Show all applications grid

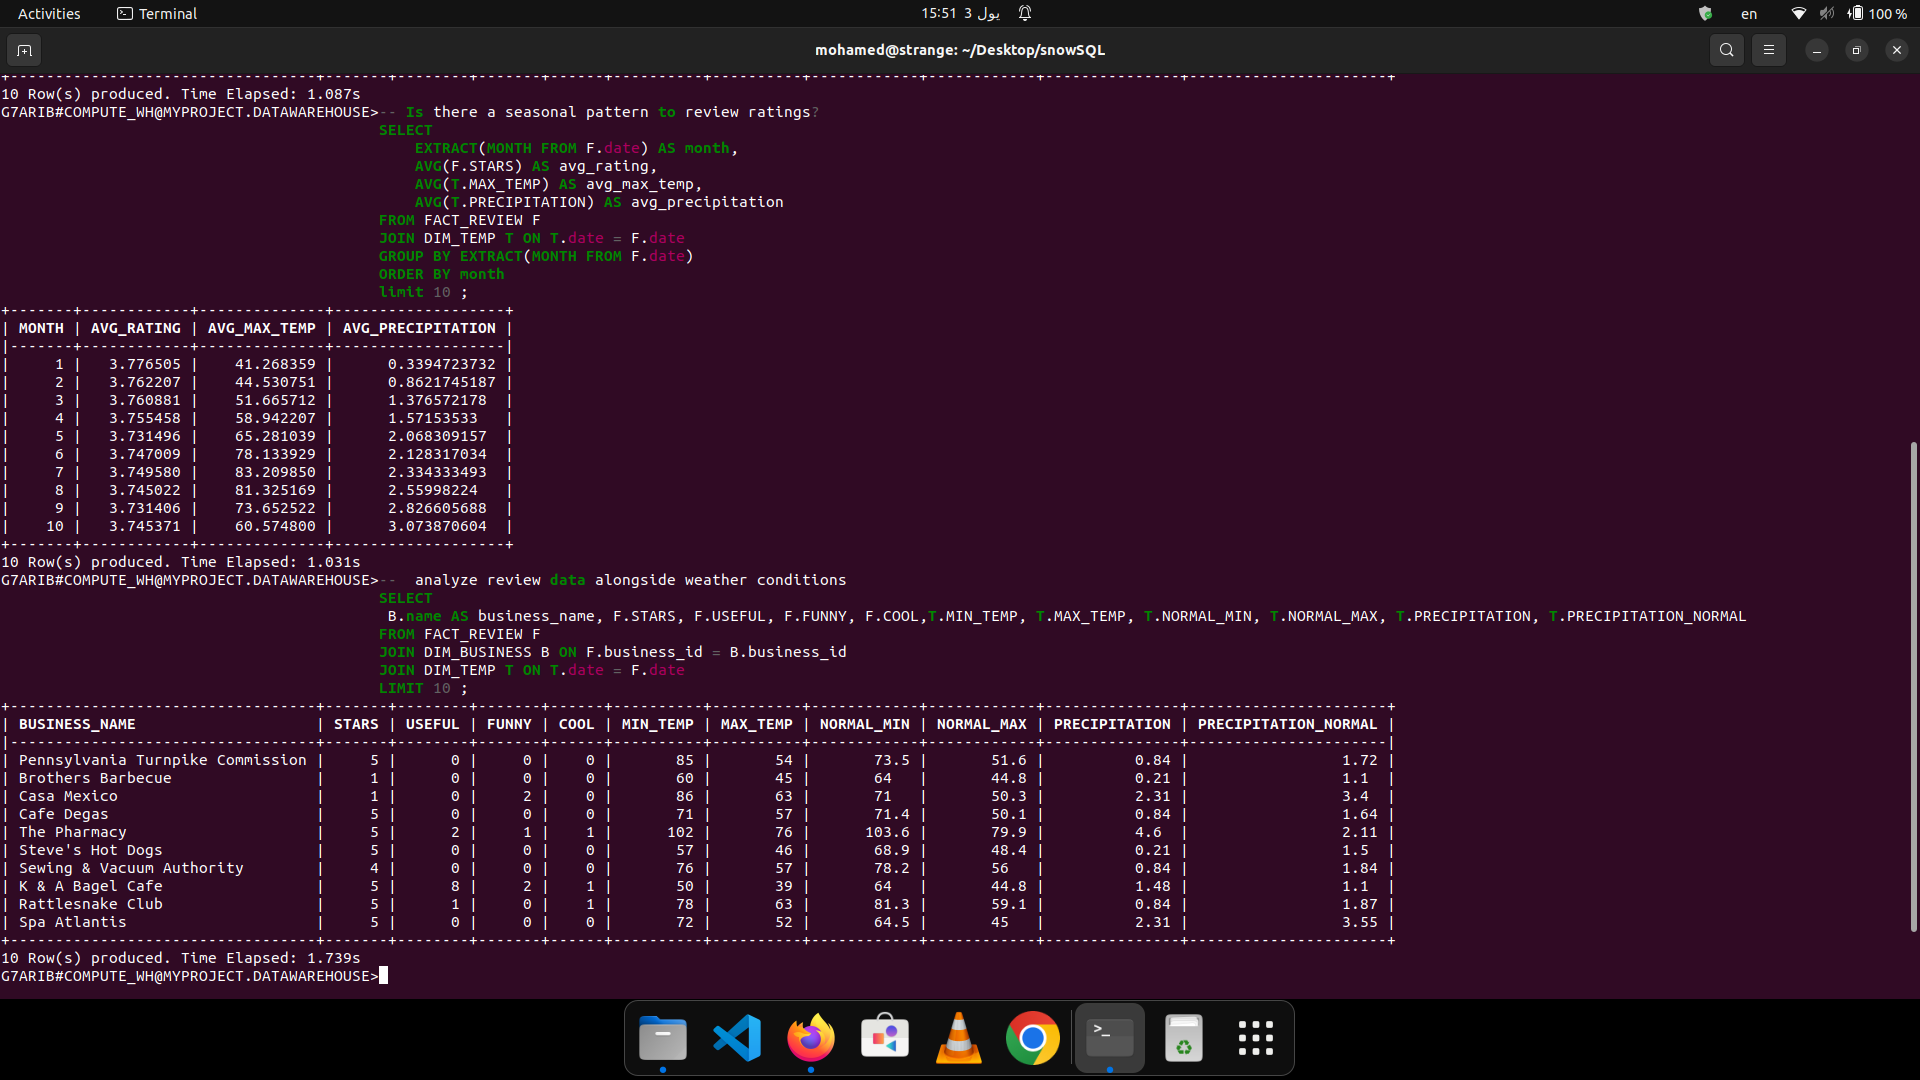1255,1038
